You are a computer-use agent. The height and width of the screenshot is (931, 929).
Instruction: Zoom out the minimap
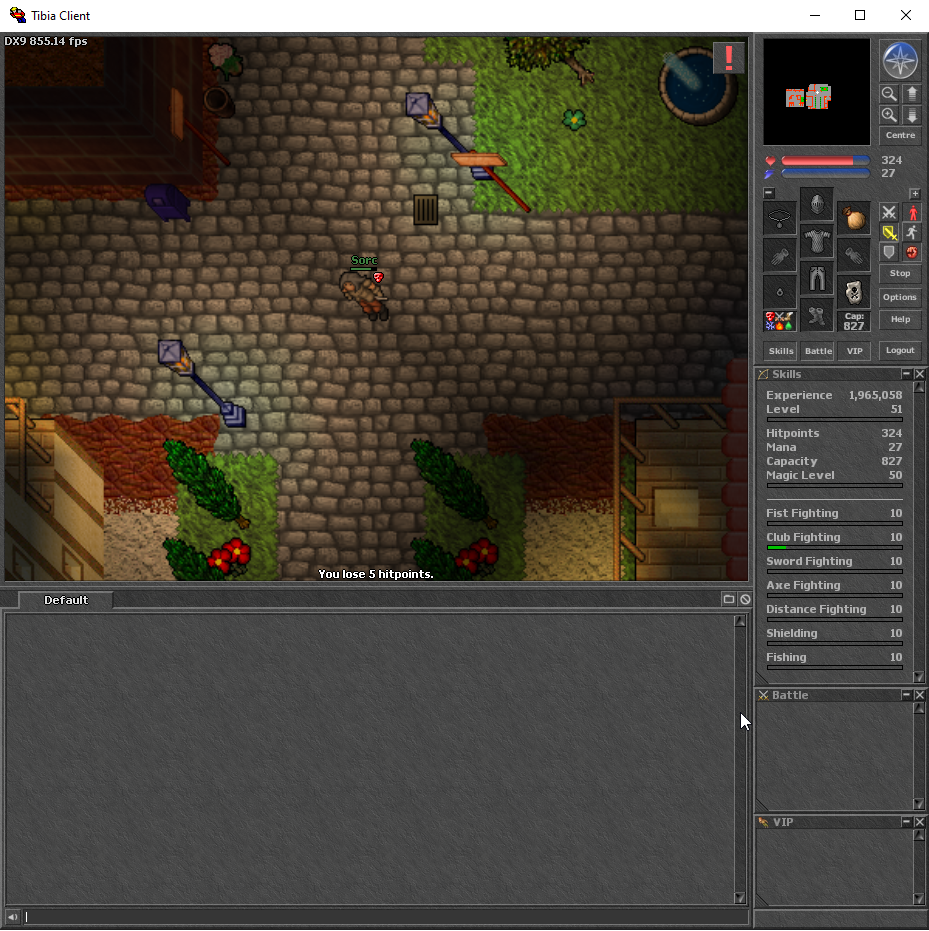coord(889,94)
